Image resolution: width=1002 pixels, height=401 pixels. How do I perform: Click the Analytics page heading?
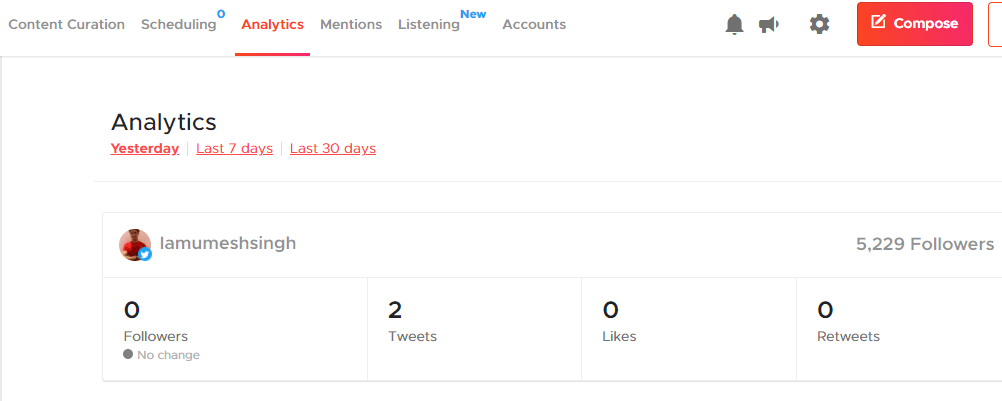click(x=164, y=122)
